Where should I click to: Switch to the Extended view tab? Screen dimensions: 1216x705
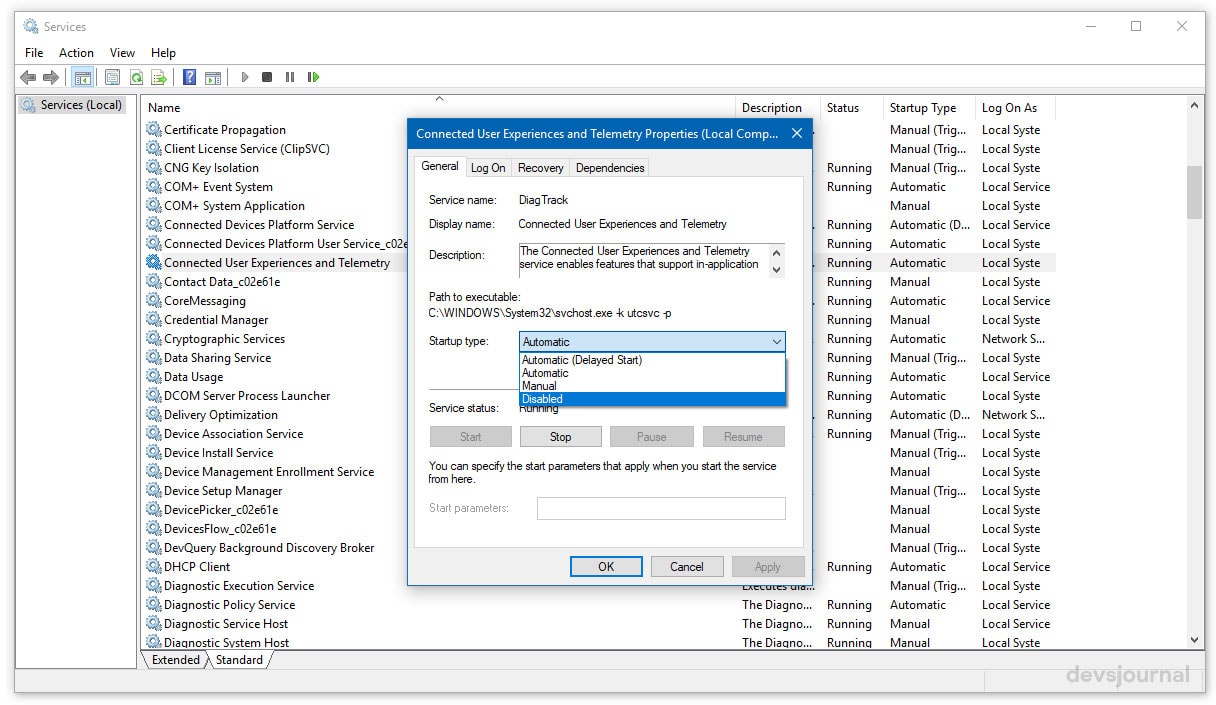click(x=176, y=660)
